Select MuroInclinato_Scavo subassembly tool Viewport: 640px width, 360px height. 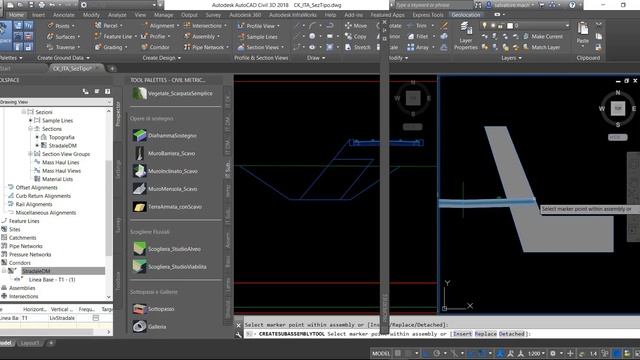coord(165,171)
